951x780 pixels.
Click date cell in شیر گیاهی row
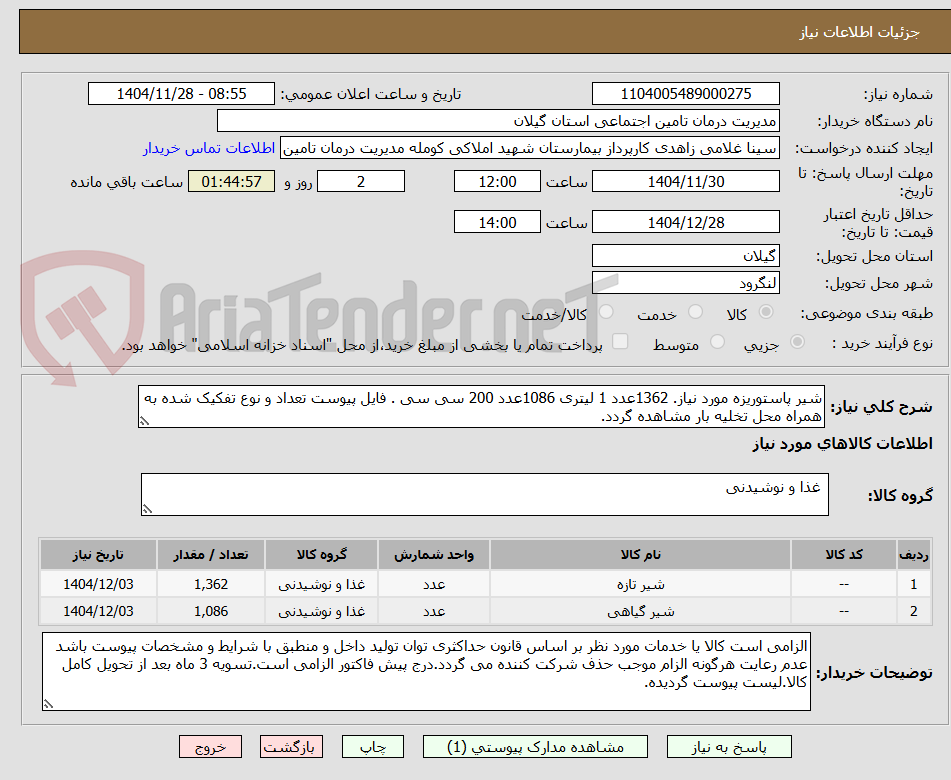click(x=98, y=611)
